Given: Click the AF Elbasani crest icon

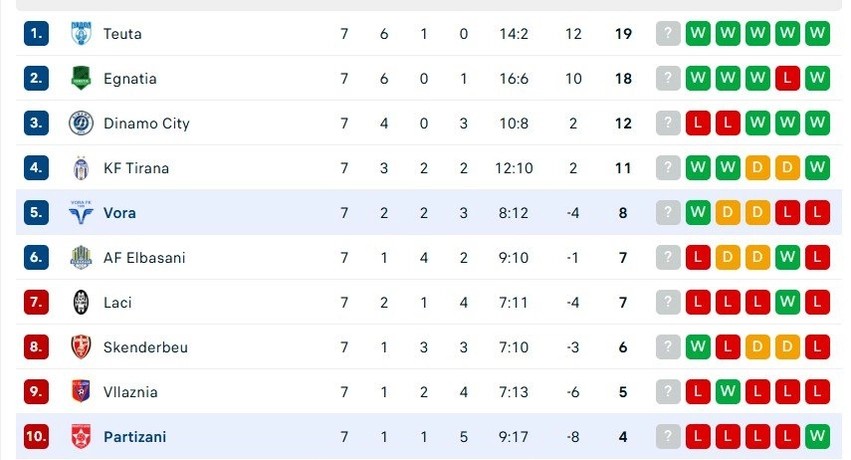Looking at the screenshot, I should point(81,257).
